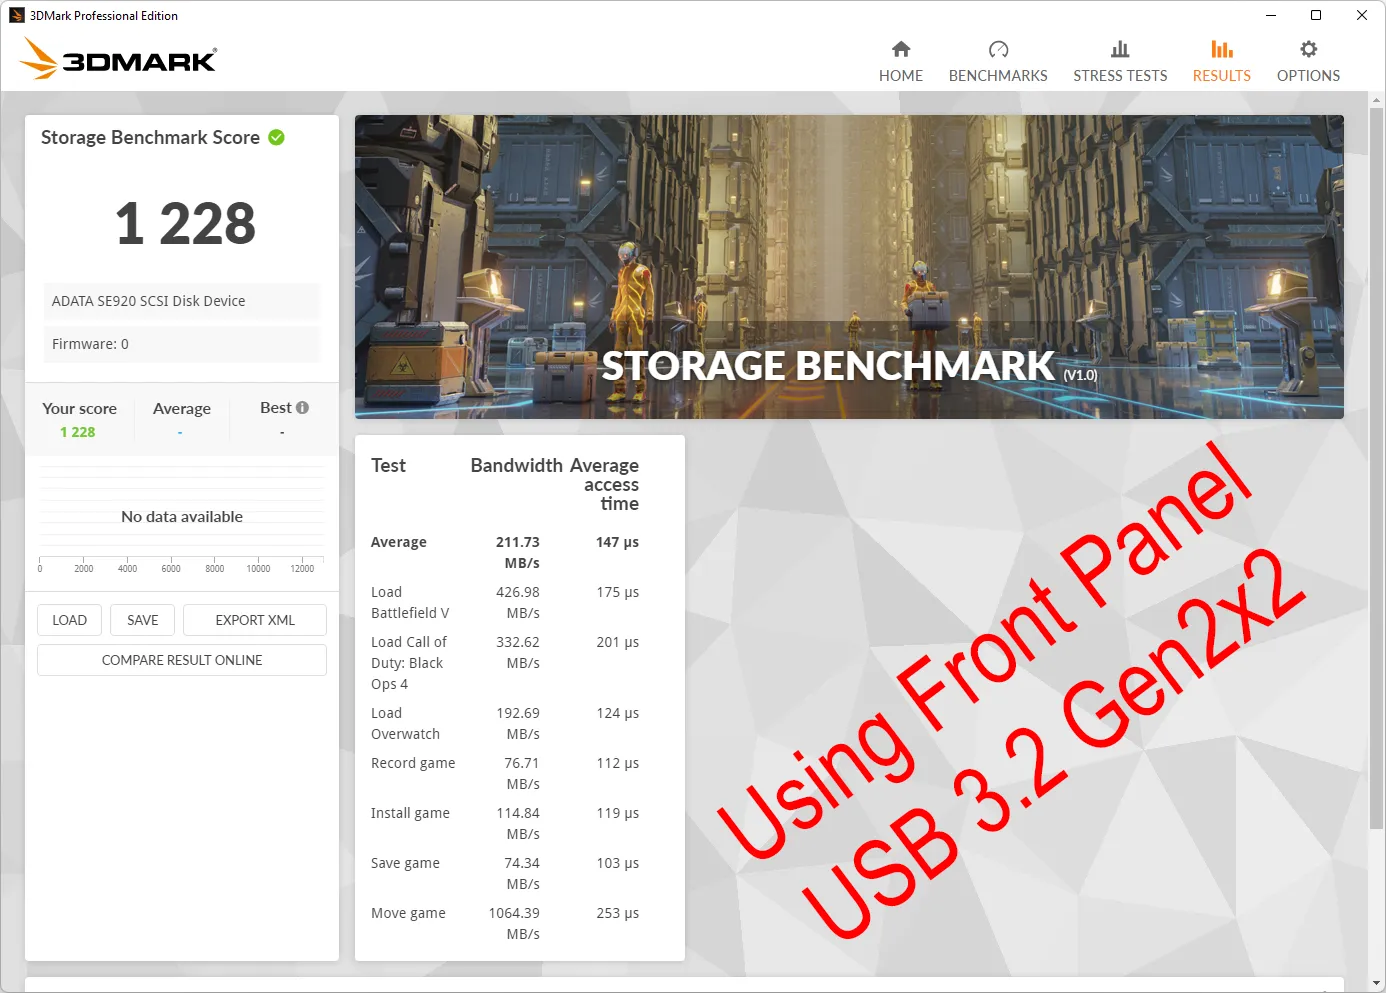Click the 124 µs access time value
Screen dimensions: 1386x993
pos(618,713)
